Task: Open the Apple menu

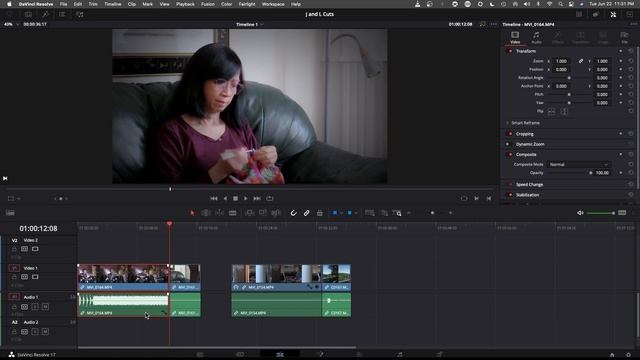Action: (x=9, y=4)
